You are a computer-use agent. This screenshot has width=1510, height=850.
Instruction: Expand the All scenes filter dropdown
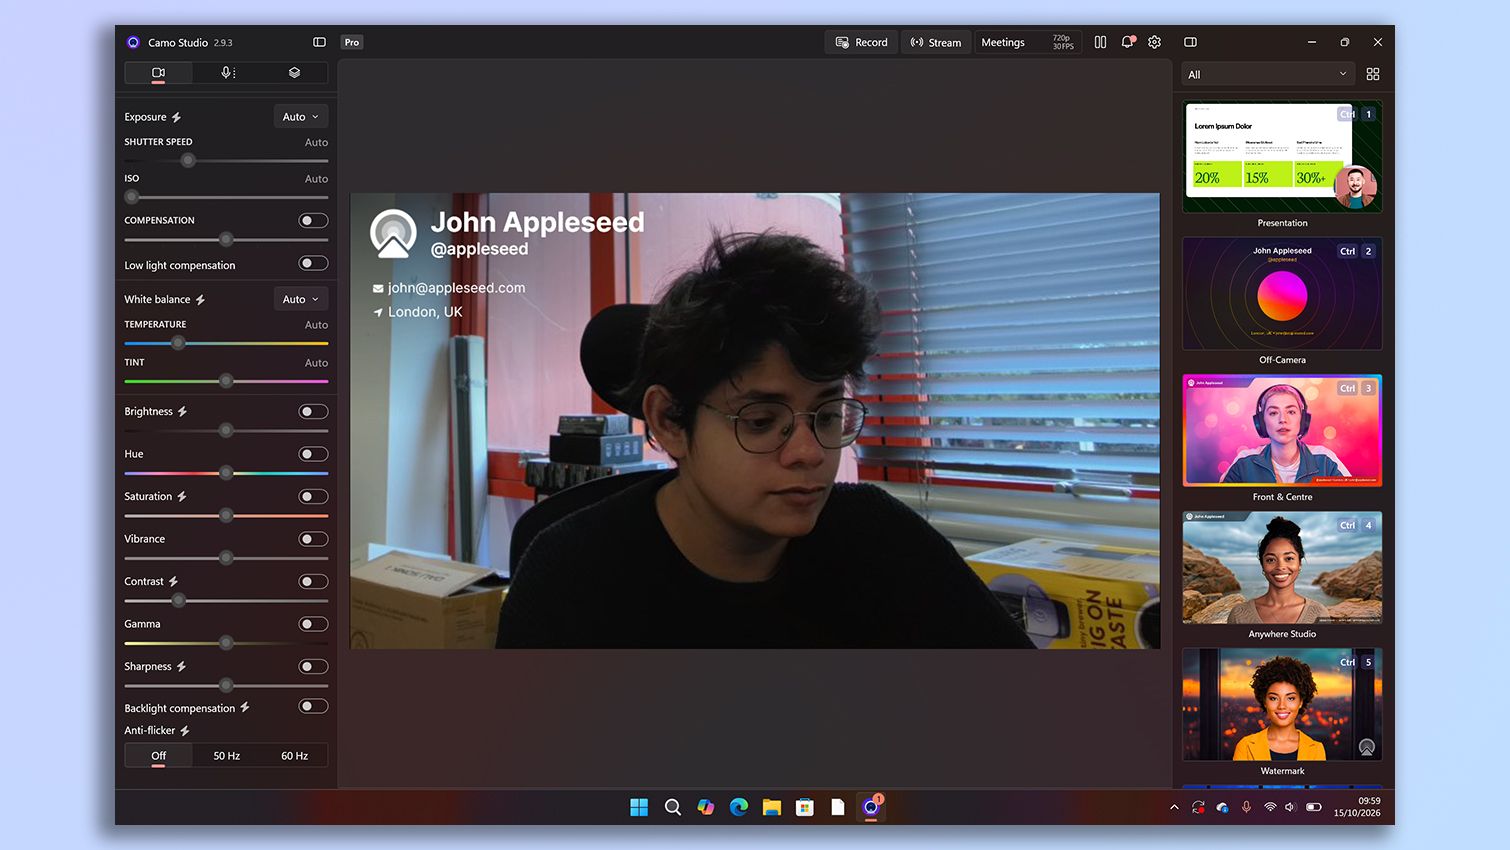pyautogui.click(x=1267, y=74)
